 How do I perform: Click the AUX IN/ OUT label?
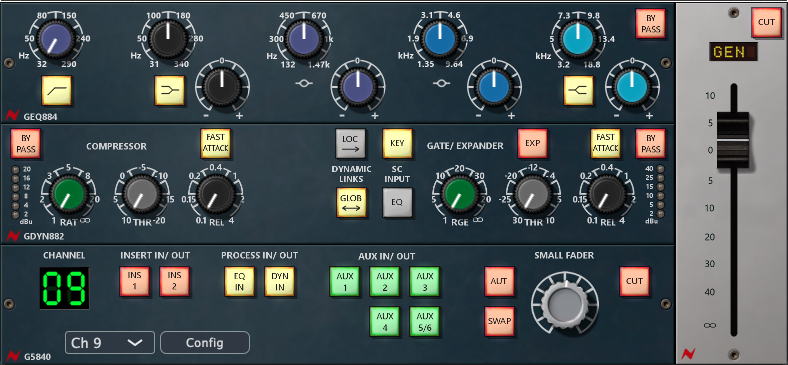pyautogui.click(x=387, y=256)
